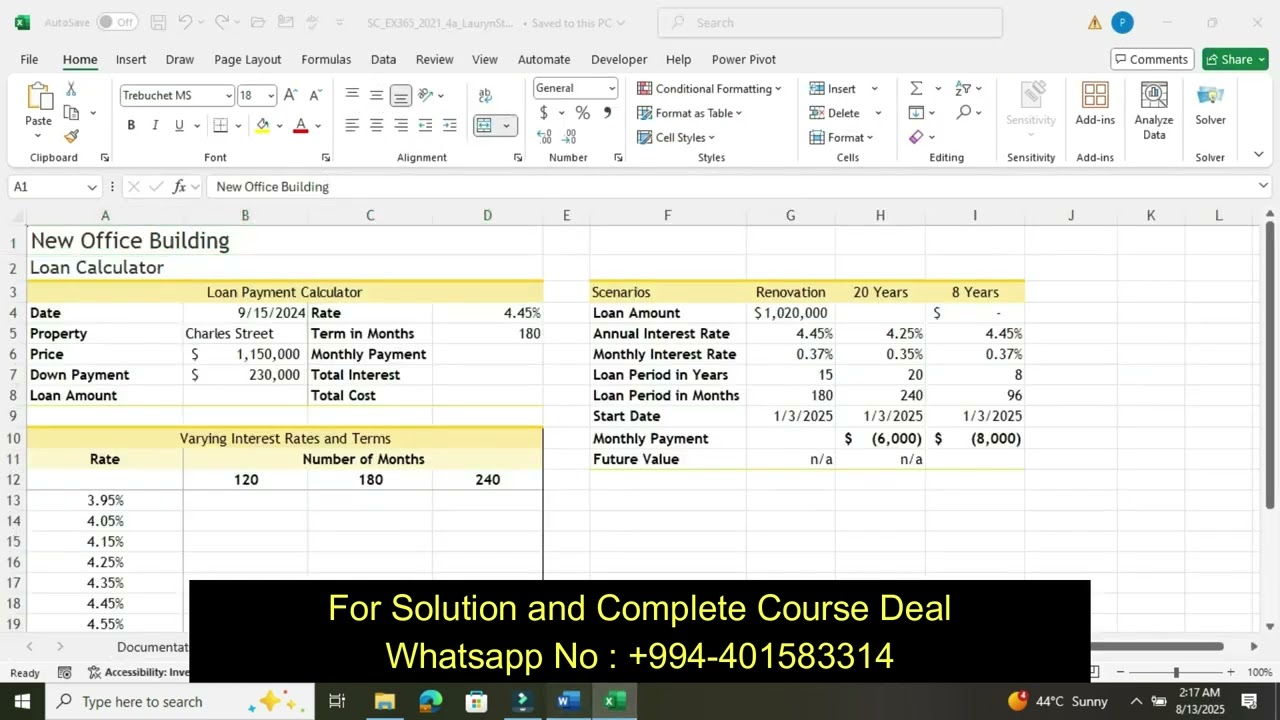The image size is (1280, 720).
Task: Apply Italic formatting
Action: pos(155,125)
